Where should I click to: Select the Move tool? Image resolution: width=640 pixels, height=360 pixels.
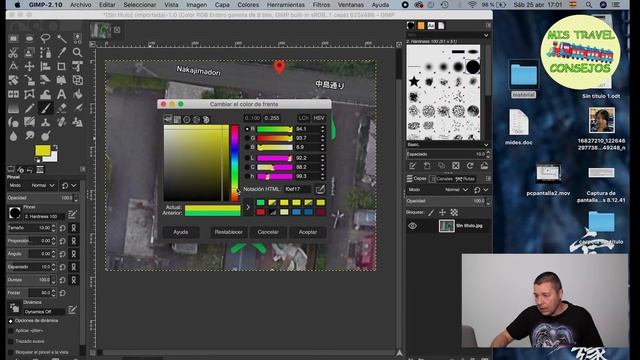pyautogui.click(x=29, y=67)
